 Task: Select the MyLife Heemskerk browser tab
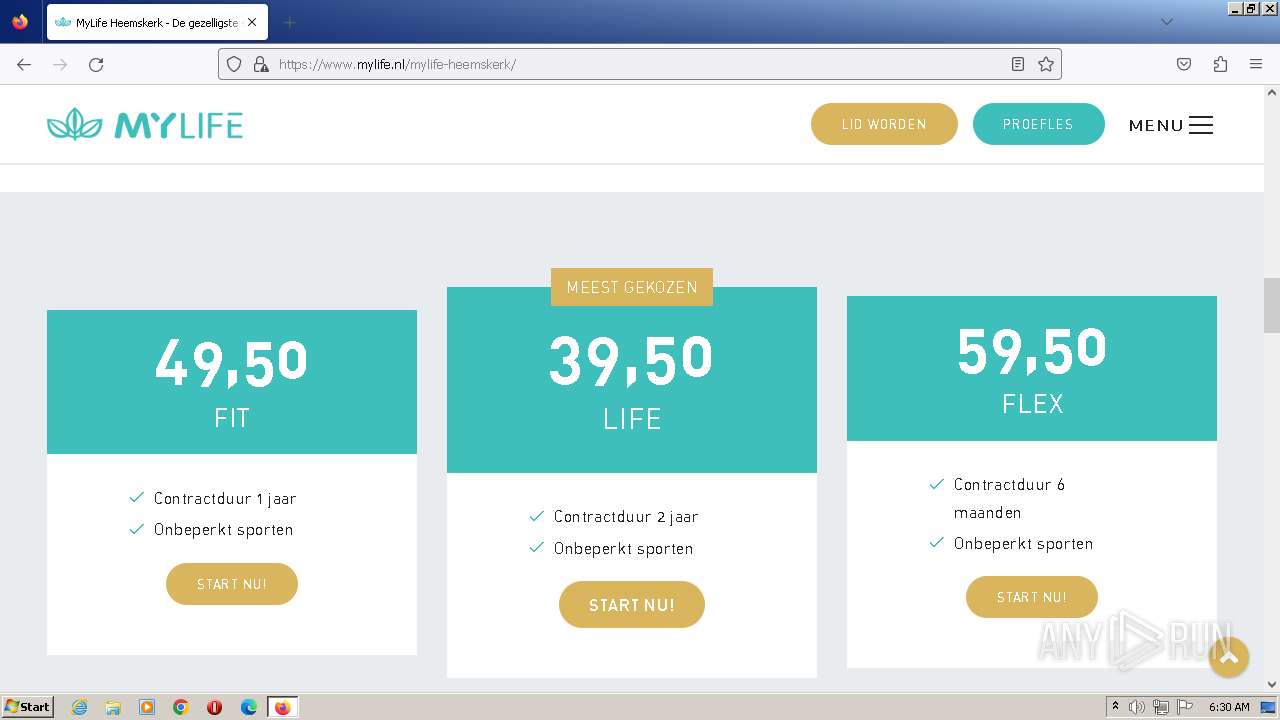(x=157, y=22)
